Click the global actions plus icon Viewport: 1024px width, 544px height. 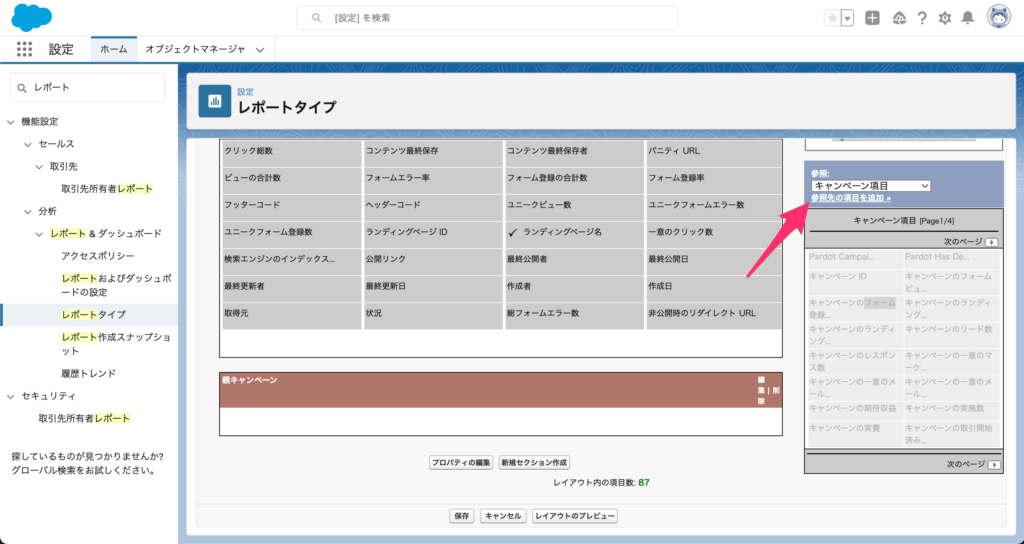tap(872, 18)
